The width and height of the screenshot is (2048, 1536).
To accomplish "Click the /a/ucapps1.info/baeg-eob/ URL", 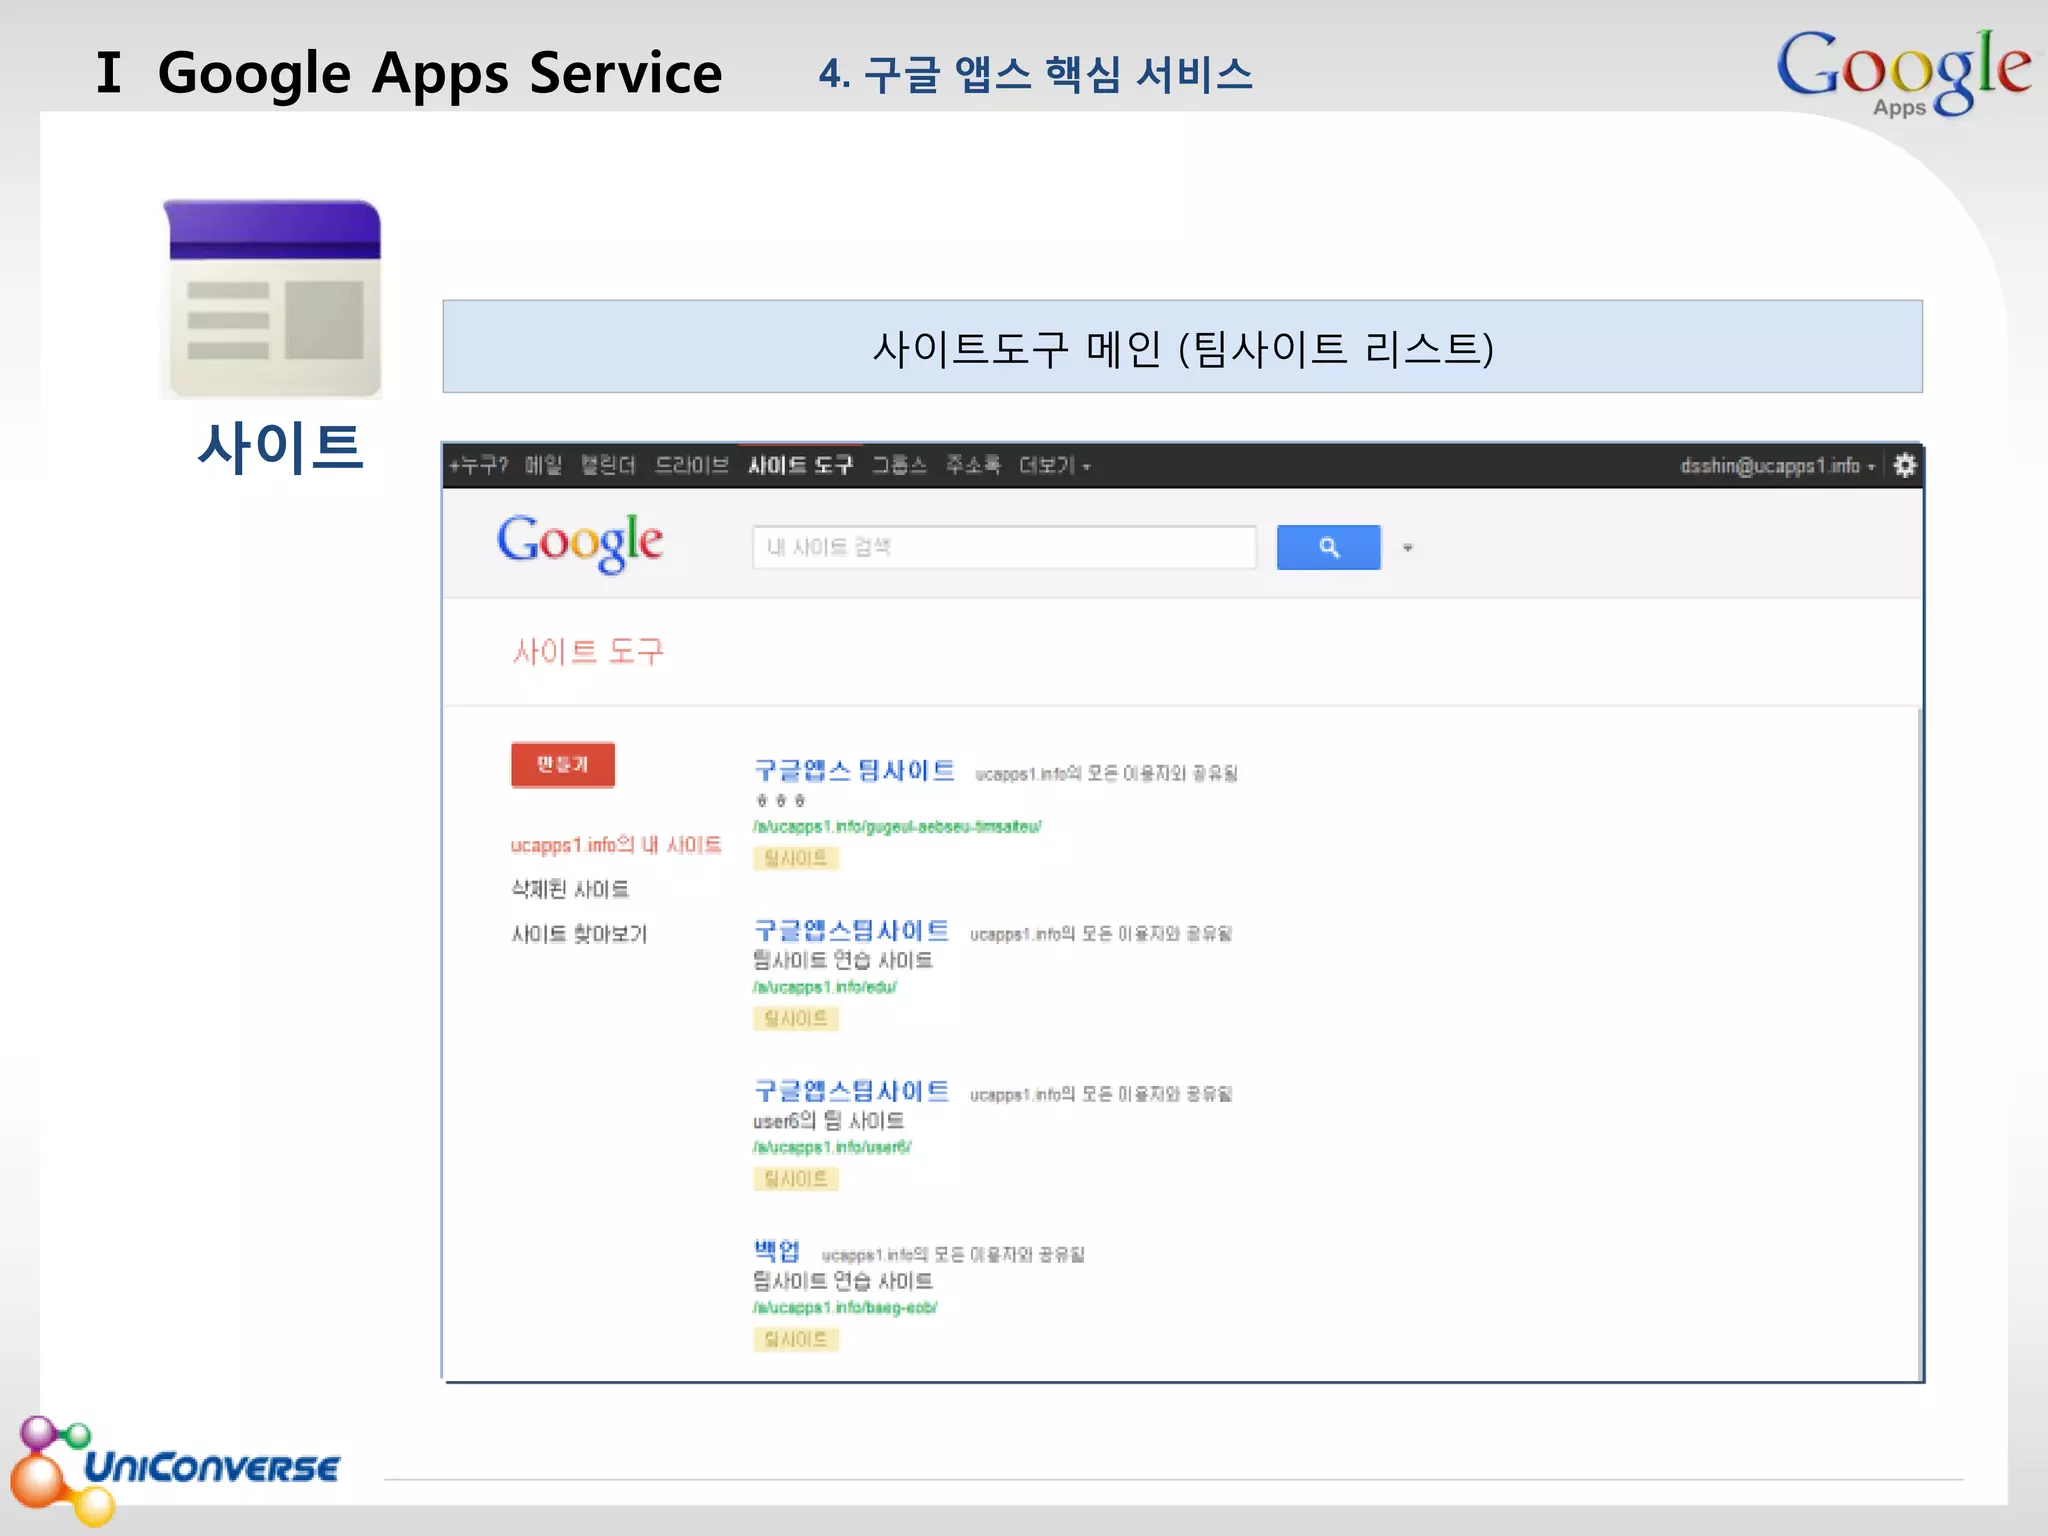I will [x=845, y=1307].
